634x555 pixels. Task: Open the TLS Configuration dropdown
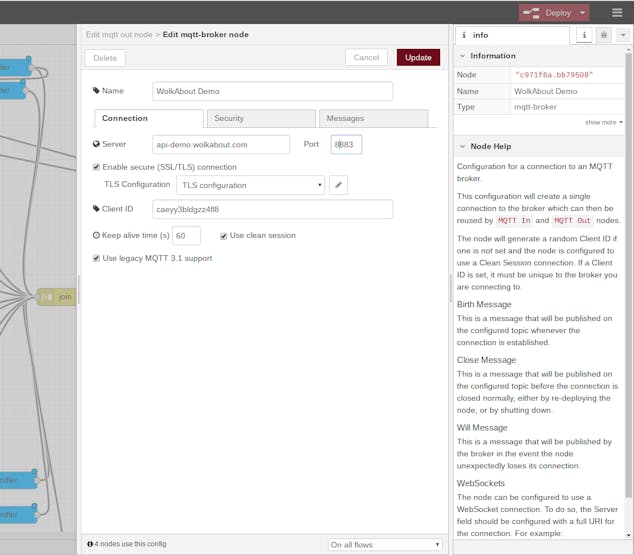click(x=250, y=185)
